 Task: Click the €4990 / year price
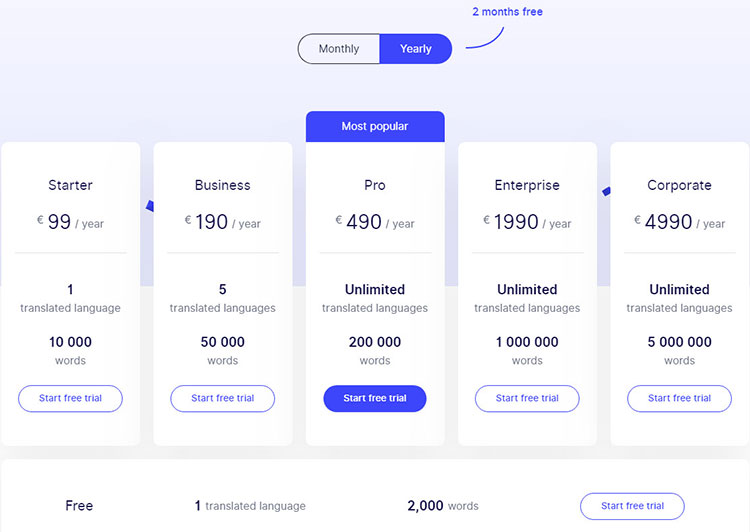(679, 222)
